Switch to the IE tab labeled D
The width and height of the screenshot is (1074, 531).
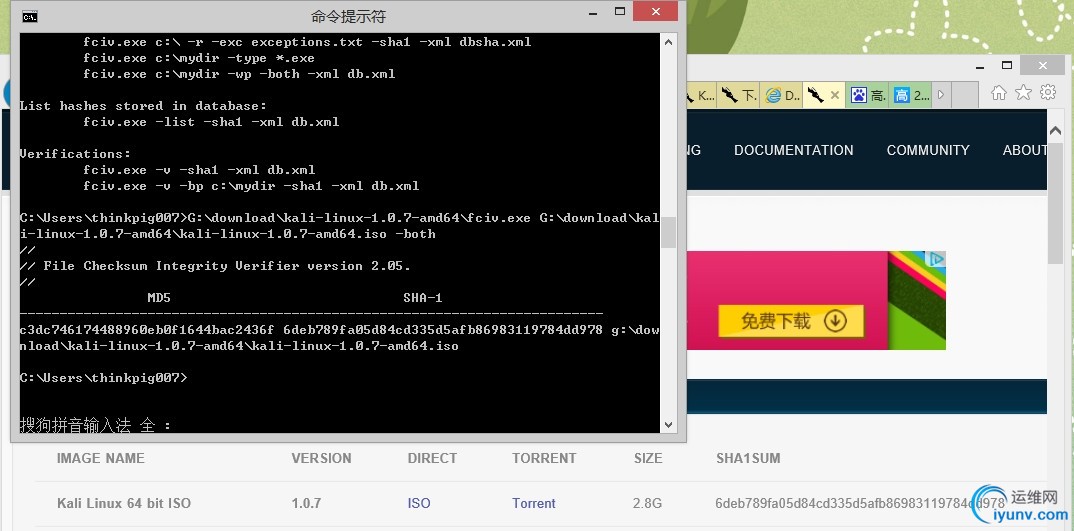tap(782, 96)
